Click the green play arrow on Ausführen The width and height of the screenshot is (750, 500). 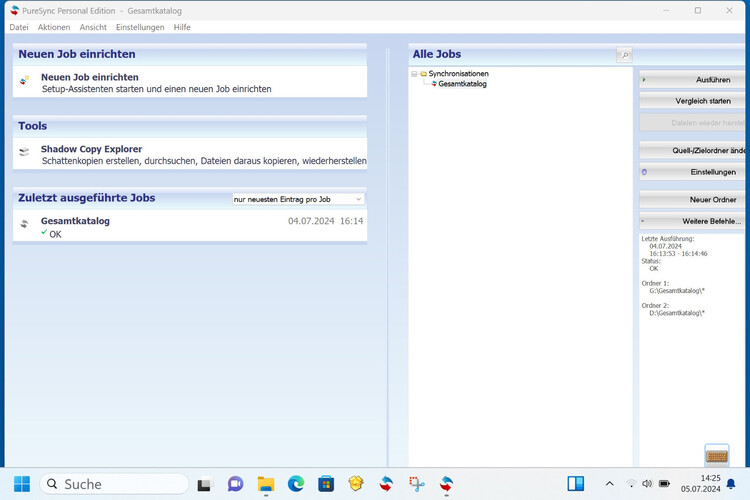[644, 80]
